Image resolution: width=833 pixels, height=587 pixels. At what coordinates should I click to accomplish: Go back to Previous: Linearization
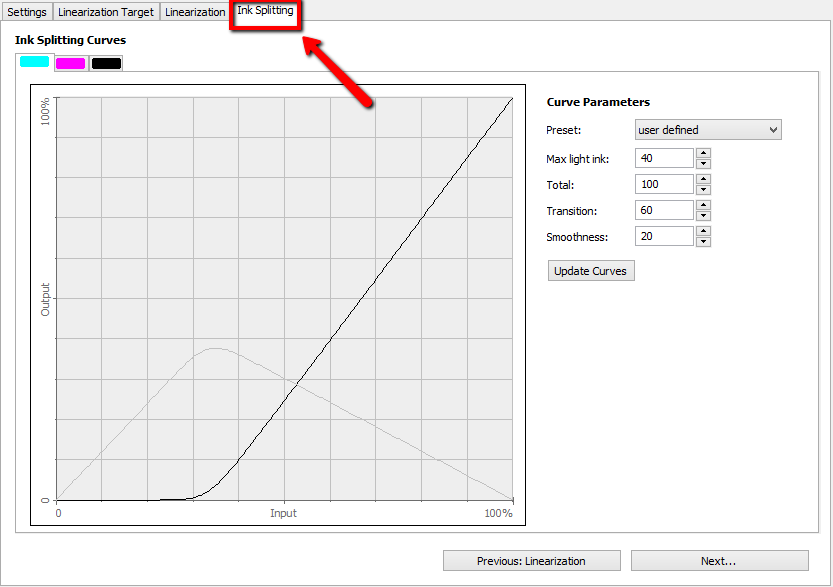click(x=531, y=561)
